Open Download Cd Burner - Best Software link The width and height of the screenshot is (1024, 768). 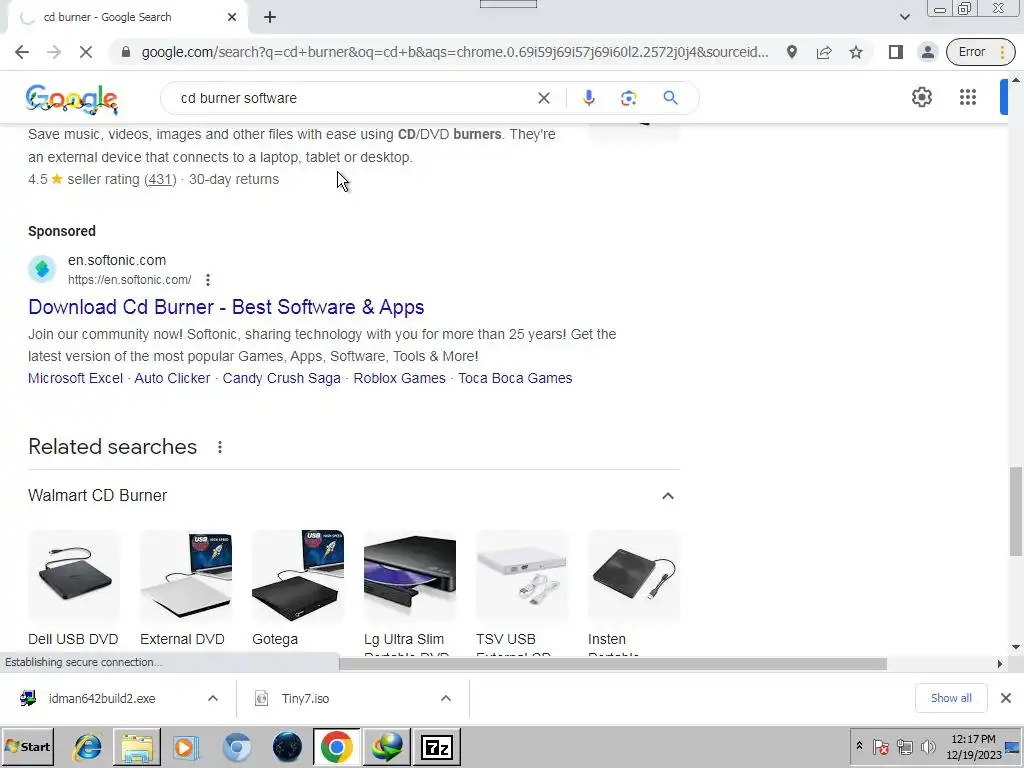coord(226,307)
